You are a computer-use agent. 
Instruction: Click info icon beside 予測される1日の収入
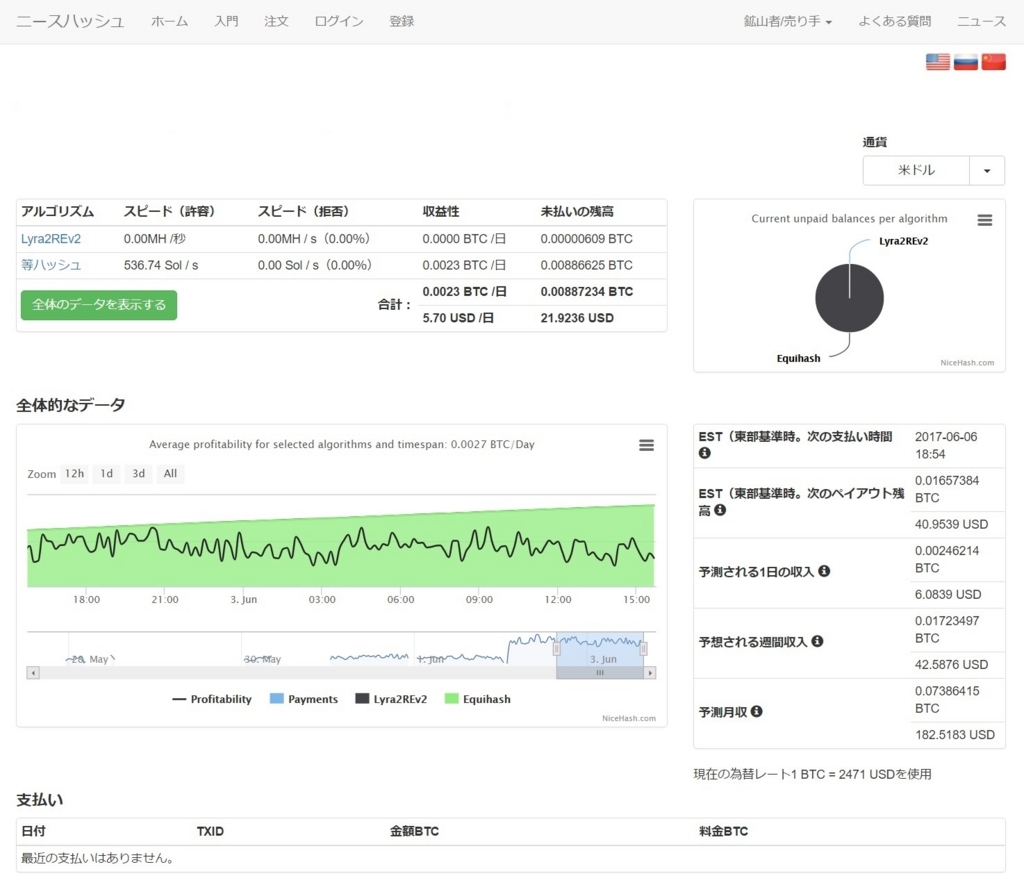[824, 571]
